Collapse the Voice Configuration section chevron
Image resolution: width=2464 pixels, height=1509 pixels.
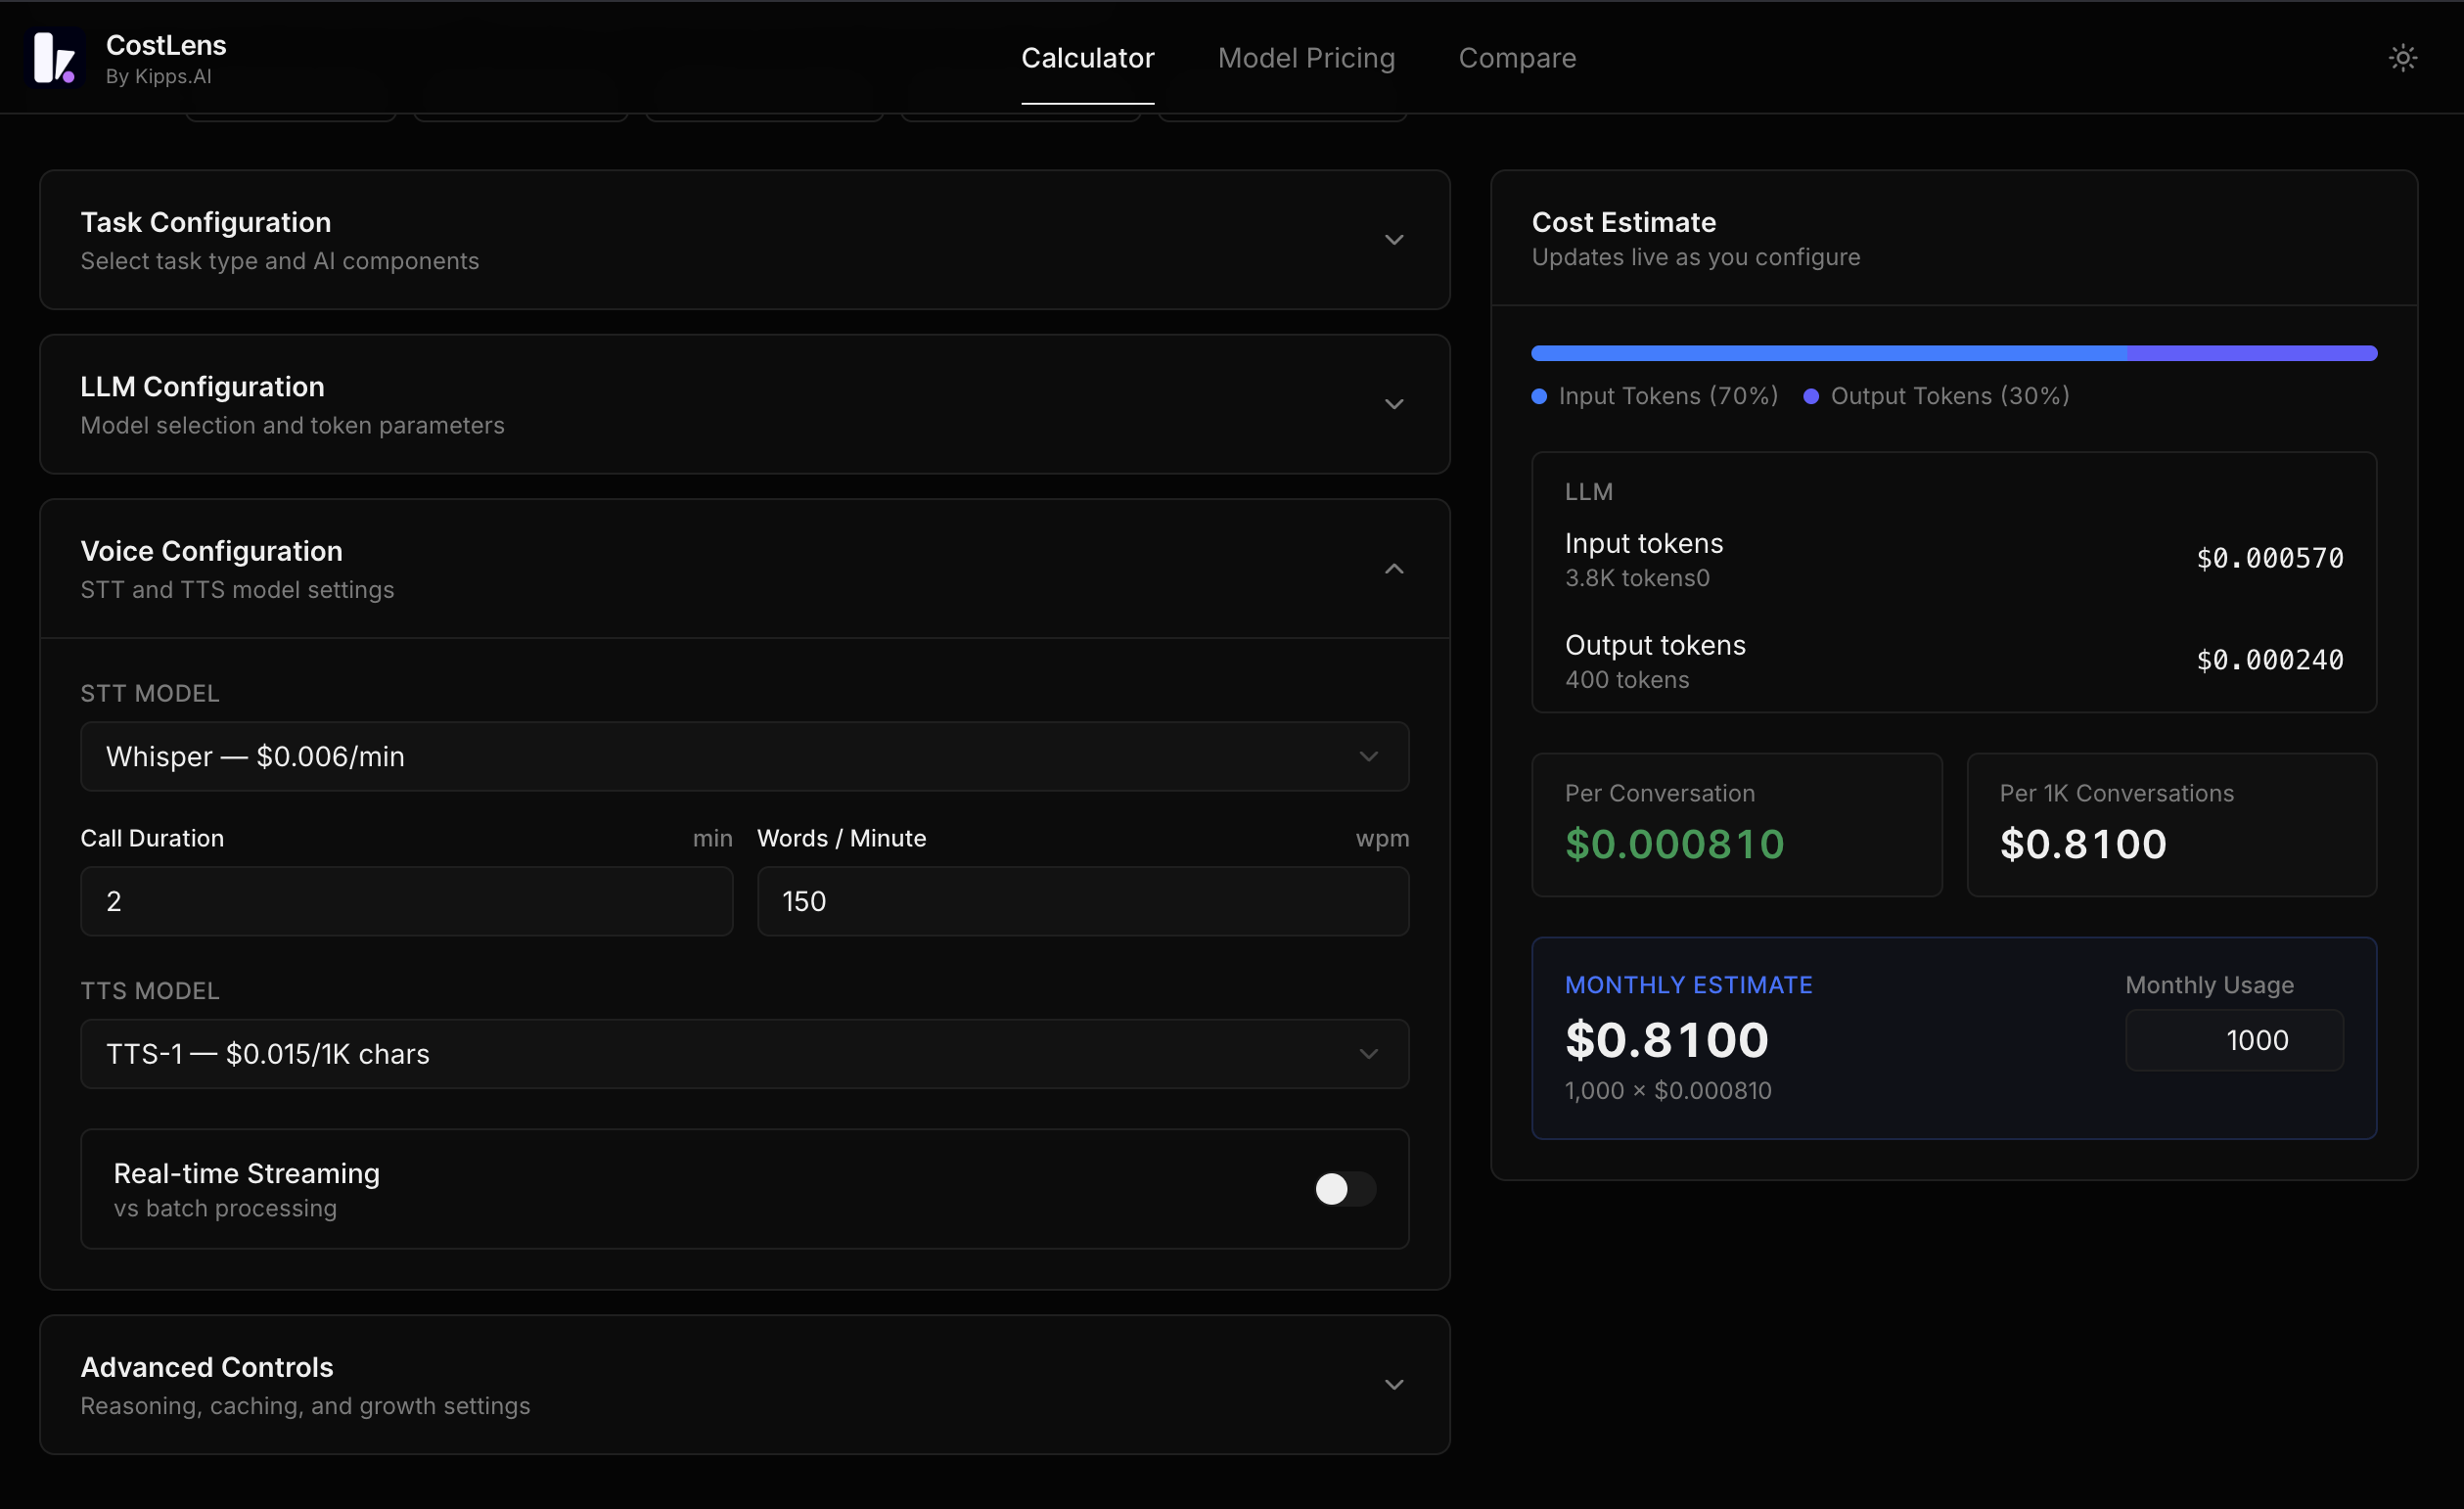tap(1393, 569)
